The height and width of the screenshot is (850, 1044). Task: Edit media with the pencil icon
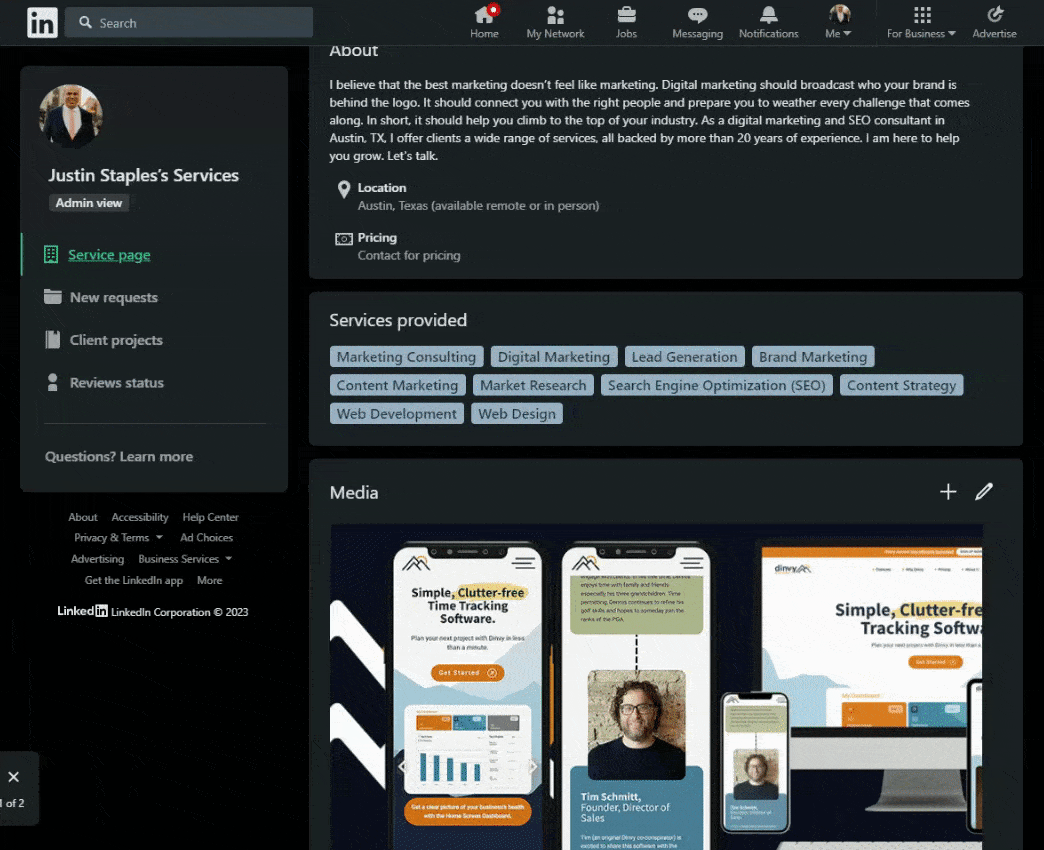(984, 492)
